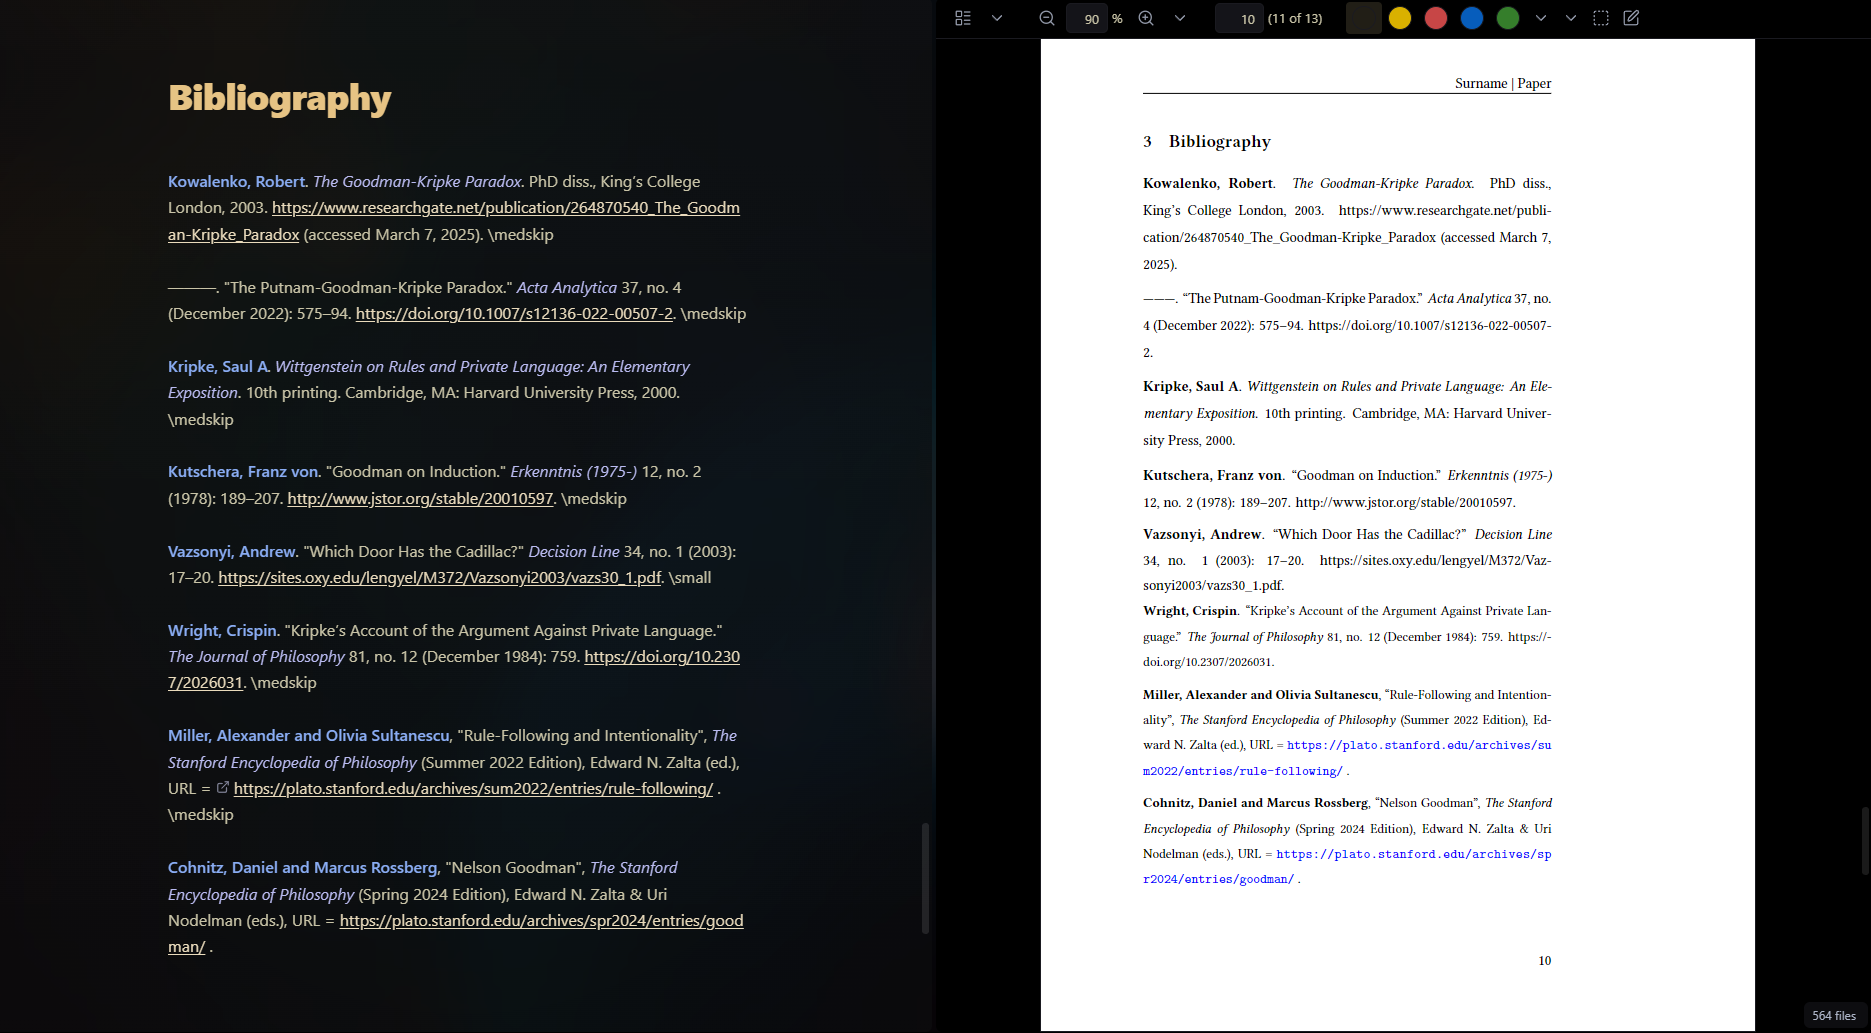Select the yellow highlight color
The width and height of the screenshot is (1871, 1033).
click(1400, 18)
